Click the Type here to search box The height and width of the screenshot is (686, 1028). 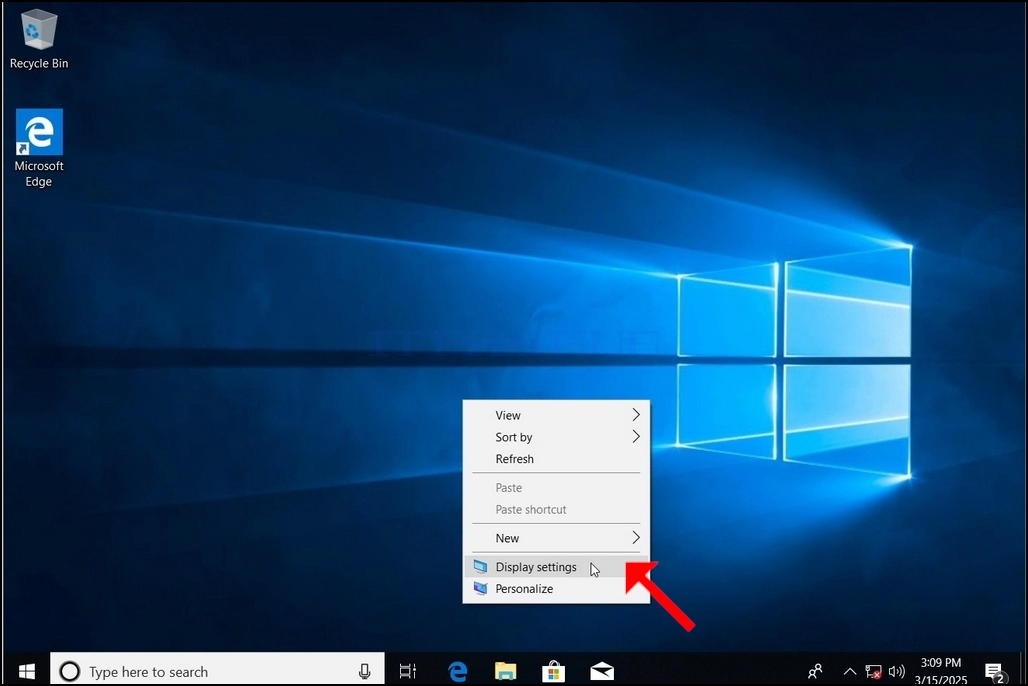click(x=217, y=671)
